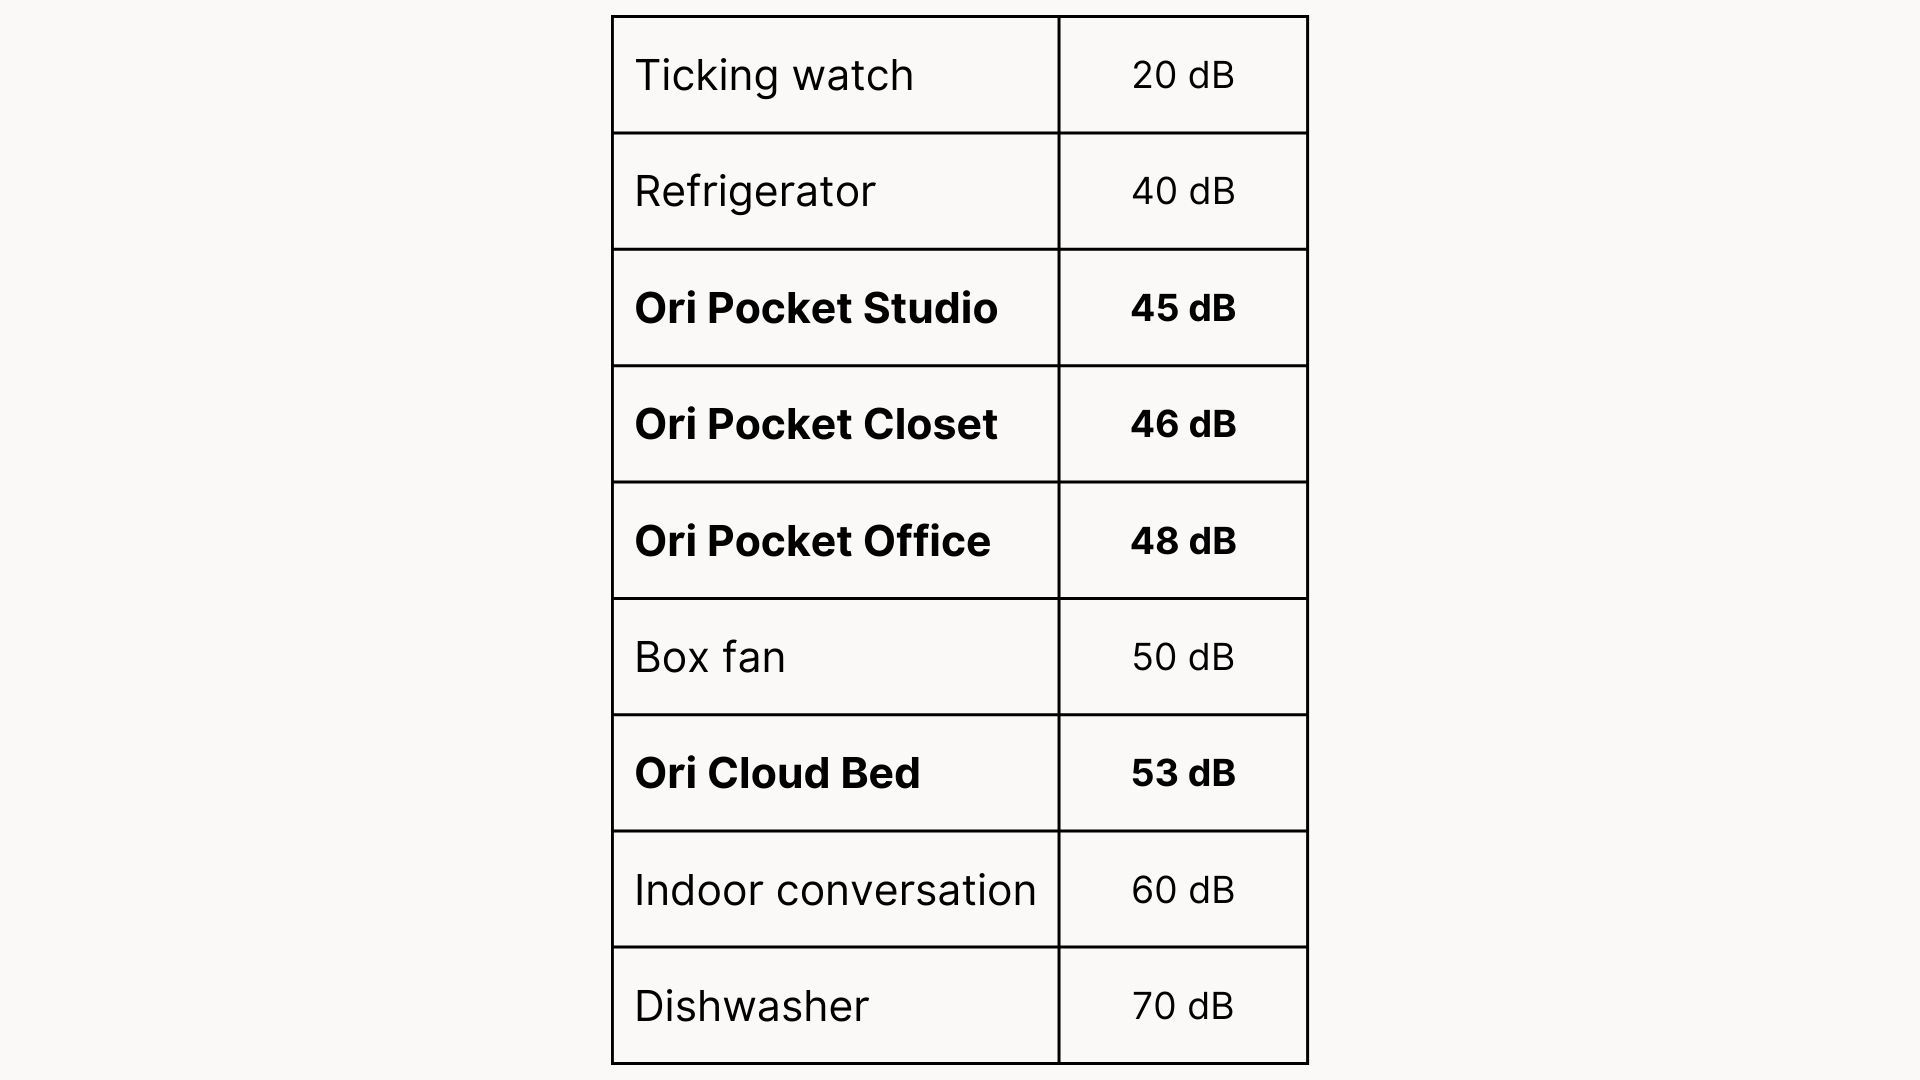Select the 40 dB value cell
This screenshot has height=1080, width=1920.
tap(1183, 192)
